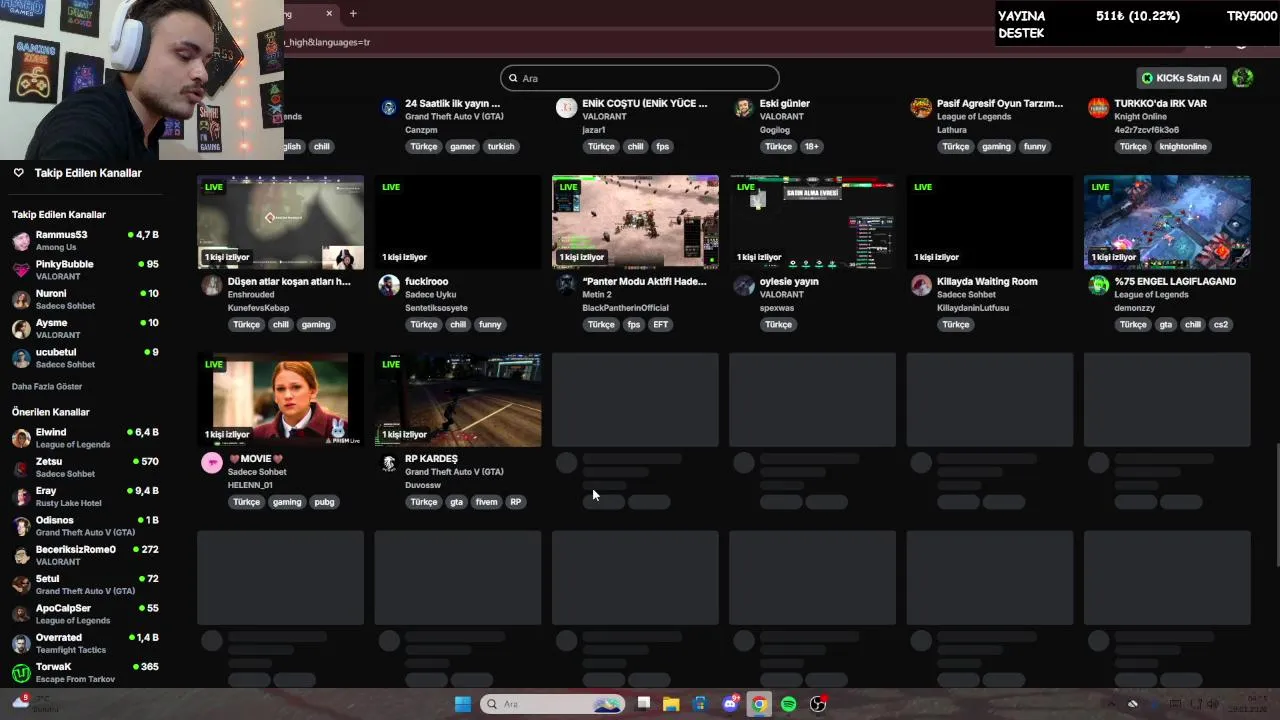Open the oylesie yayın stream title
The width and height of the screenshot is (1280, 720).
pyautogui.click(x=789, y=281)
